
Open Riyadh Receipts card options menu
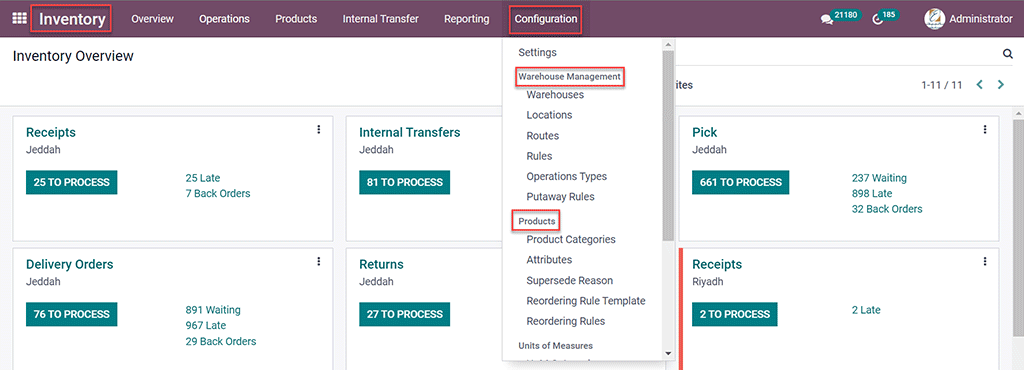pyautogui.click(x=985, y=262)
